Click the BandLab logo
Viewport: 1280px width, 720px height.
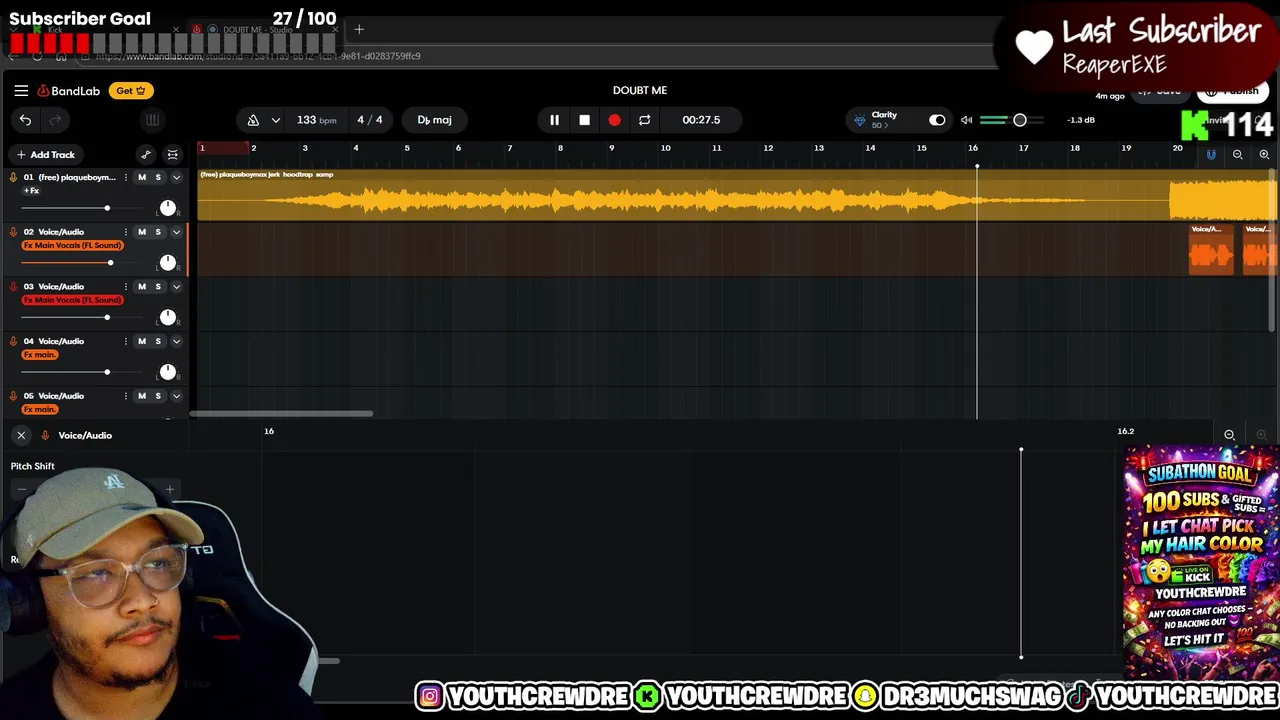pos(69,91)
